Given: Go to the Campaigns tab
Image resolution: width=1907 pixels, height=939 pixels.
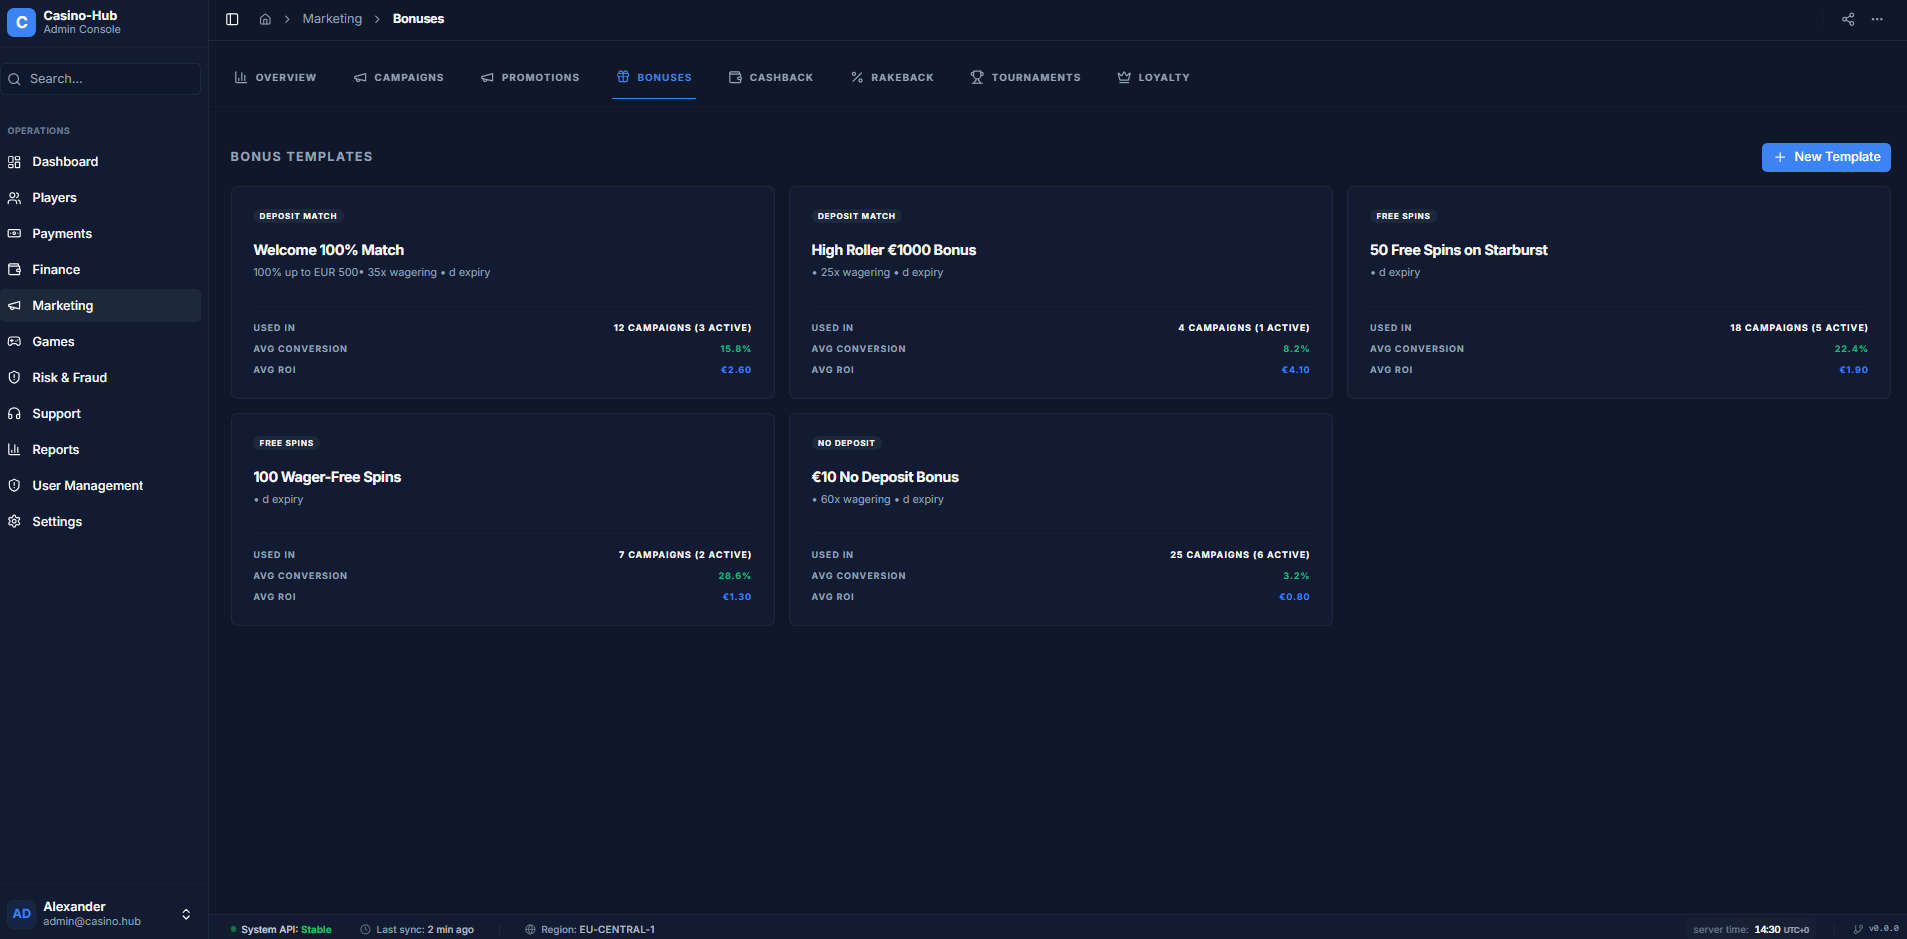Looking at the screenshot, I should 398,77.
